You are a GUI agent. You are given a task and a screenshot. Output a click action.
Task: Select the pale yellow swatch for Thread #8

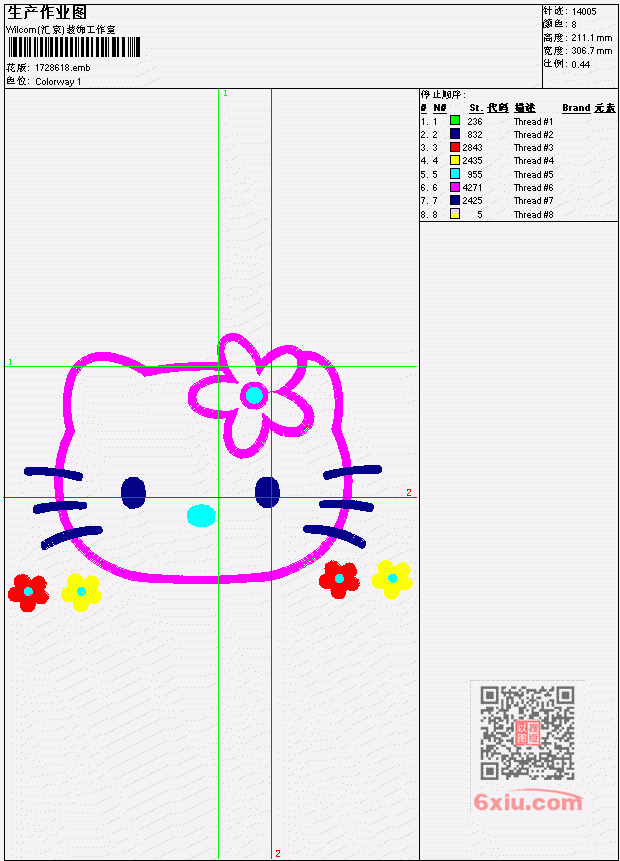pyautogui.click(x=455, y=214)
